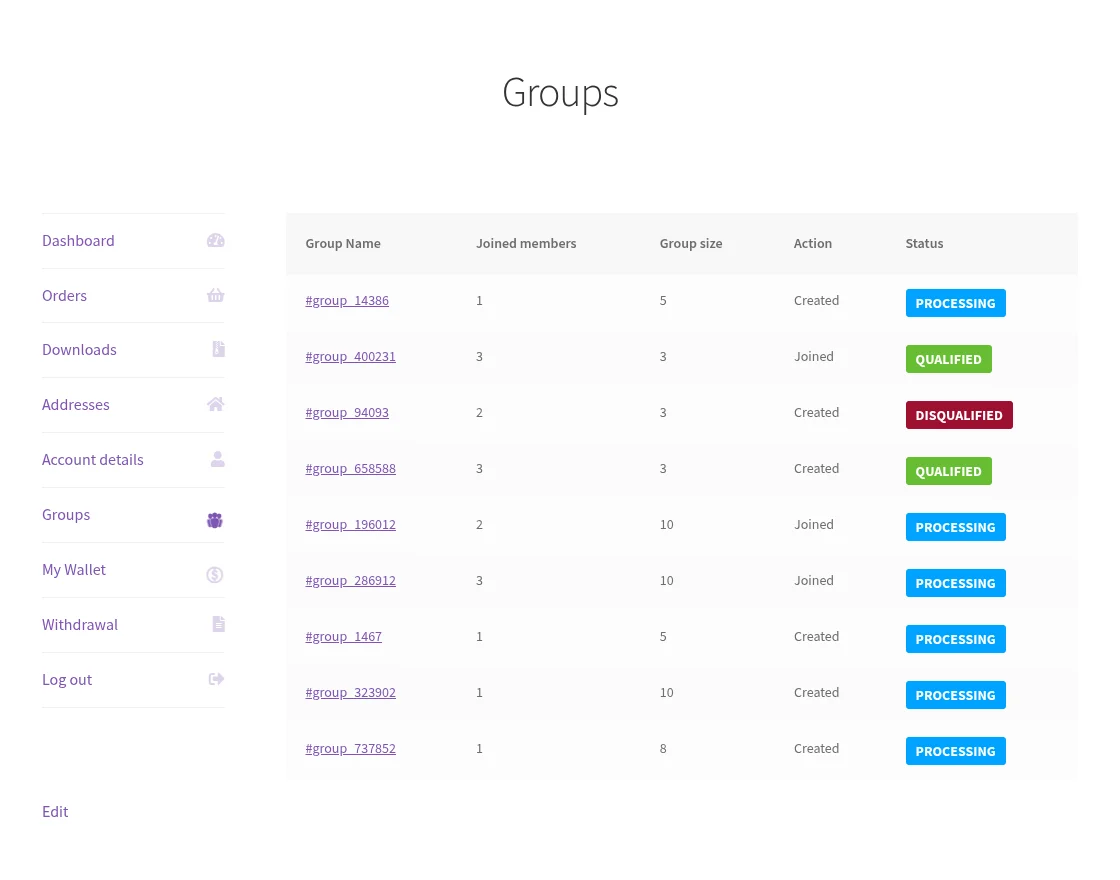The height and width of the screenshot is (880, 1120).
Task: Select the Withdrawal document icon
Action: coord(218,624)
